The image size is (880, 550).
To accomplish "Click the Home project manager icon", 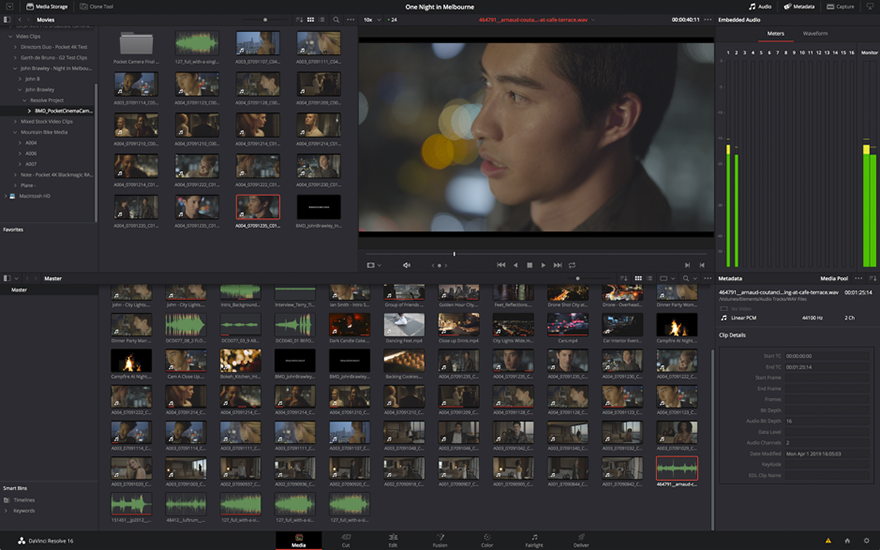I will 848,541.
